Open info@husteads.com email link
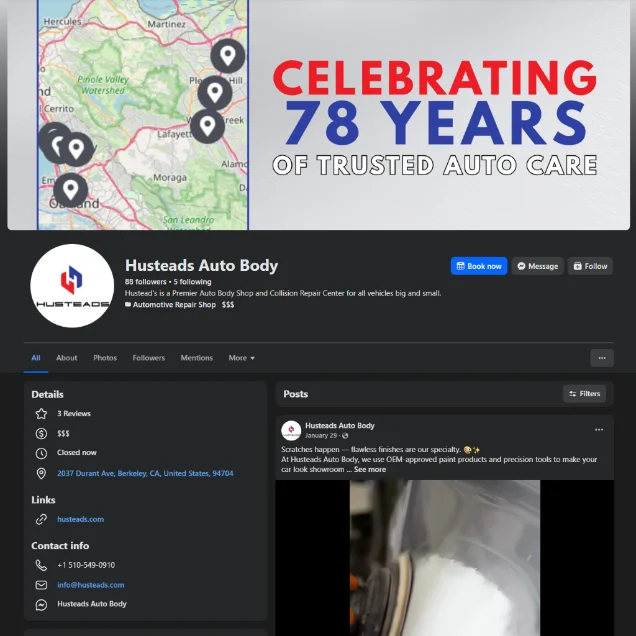The image size is (636, 636). [90, 585]
